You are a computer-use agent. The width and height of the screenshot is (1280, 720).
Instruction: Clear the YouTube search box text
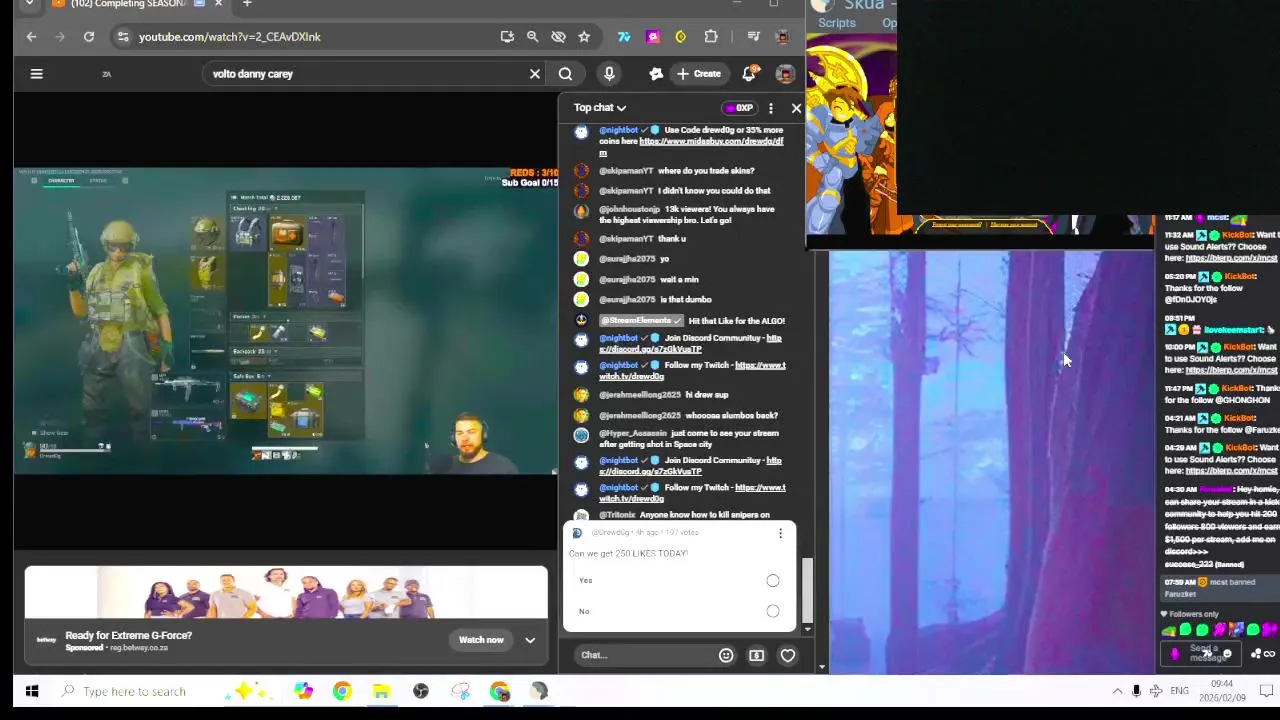click(x=535, y=74)
